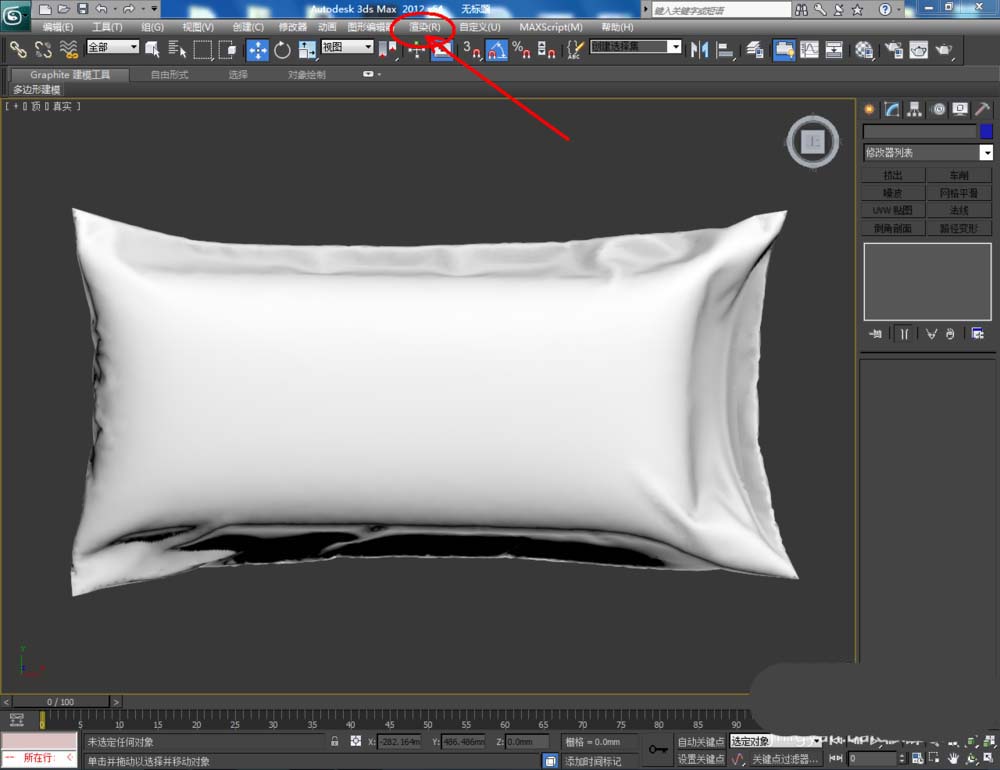Open the Utilities hammer panel
Image resolution: width=1000 pixels, height=770 pixels.
coord(983,109)
